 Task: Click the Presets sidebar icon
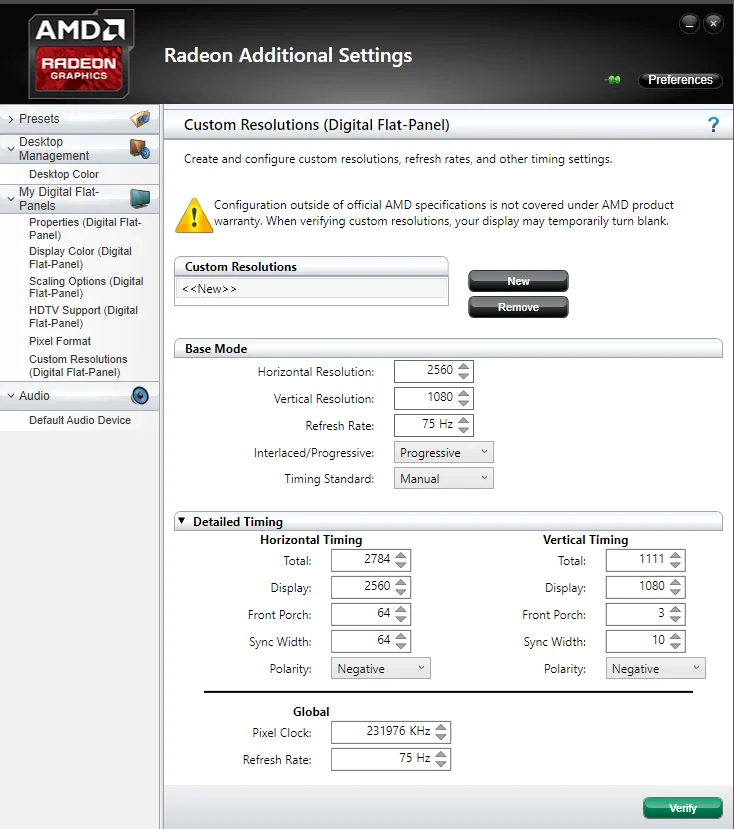pyautogui.click(x=140, y=119)
